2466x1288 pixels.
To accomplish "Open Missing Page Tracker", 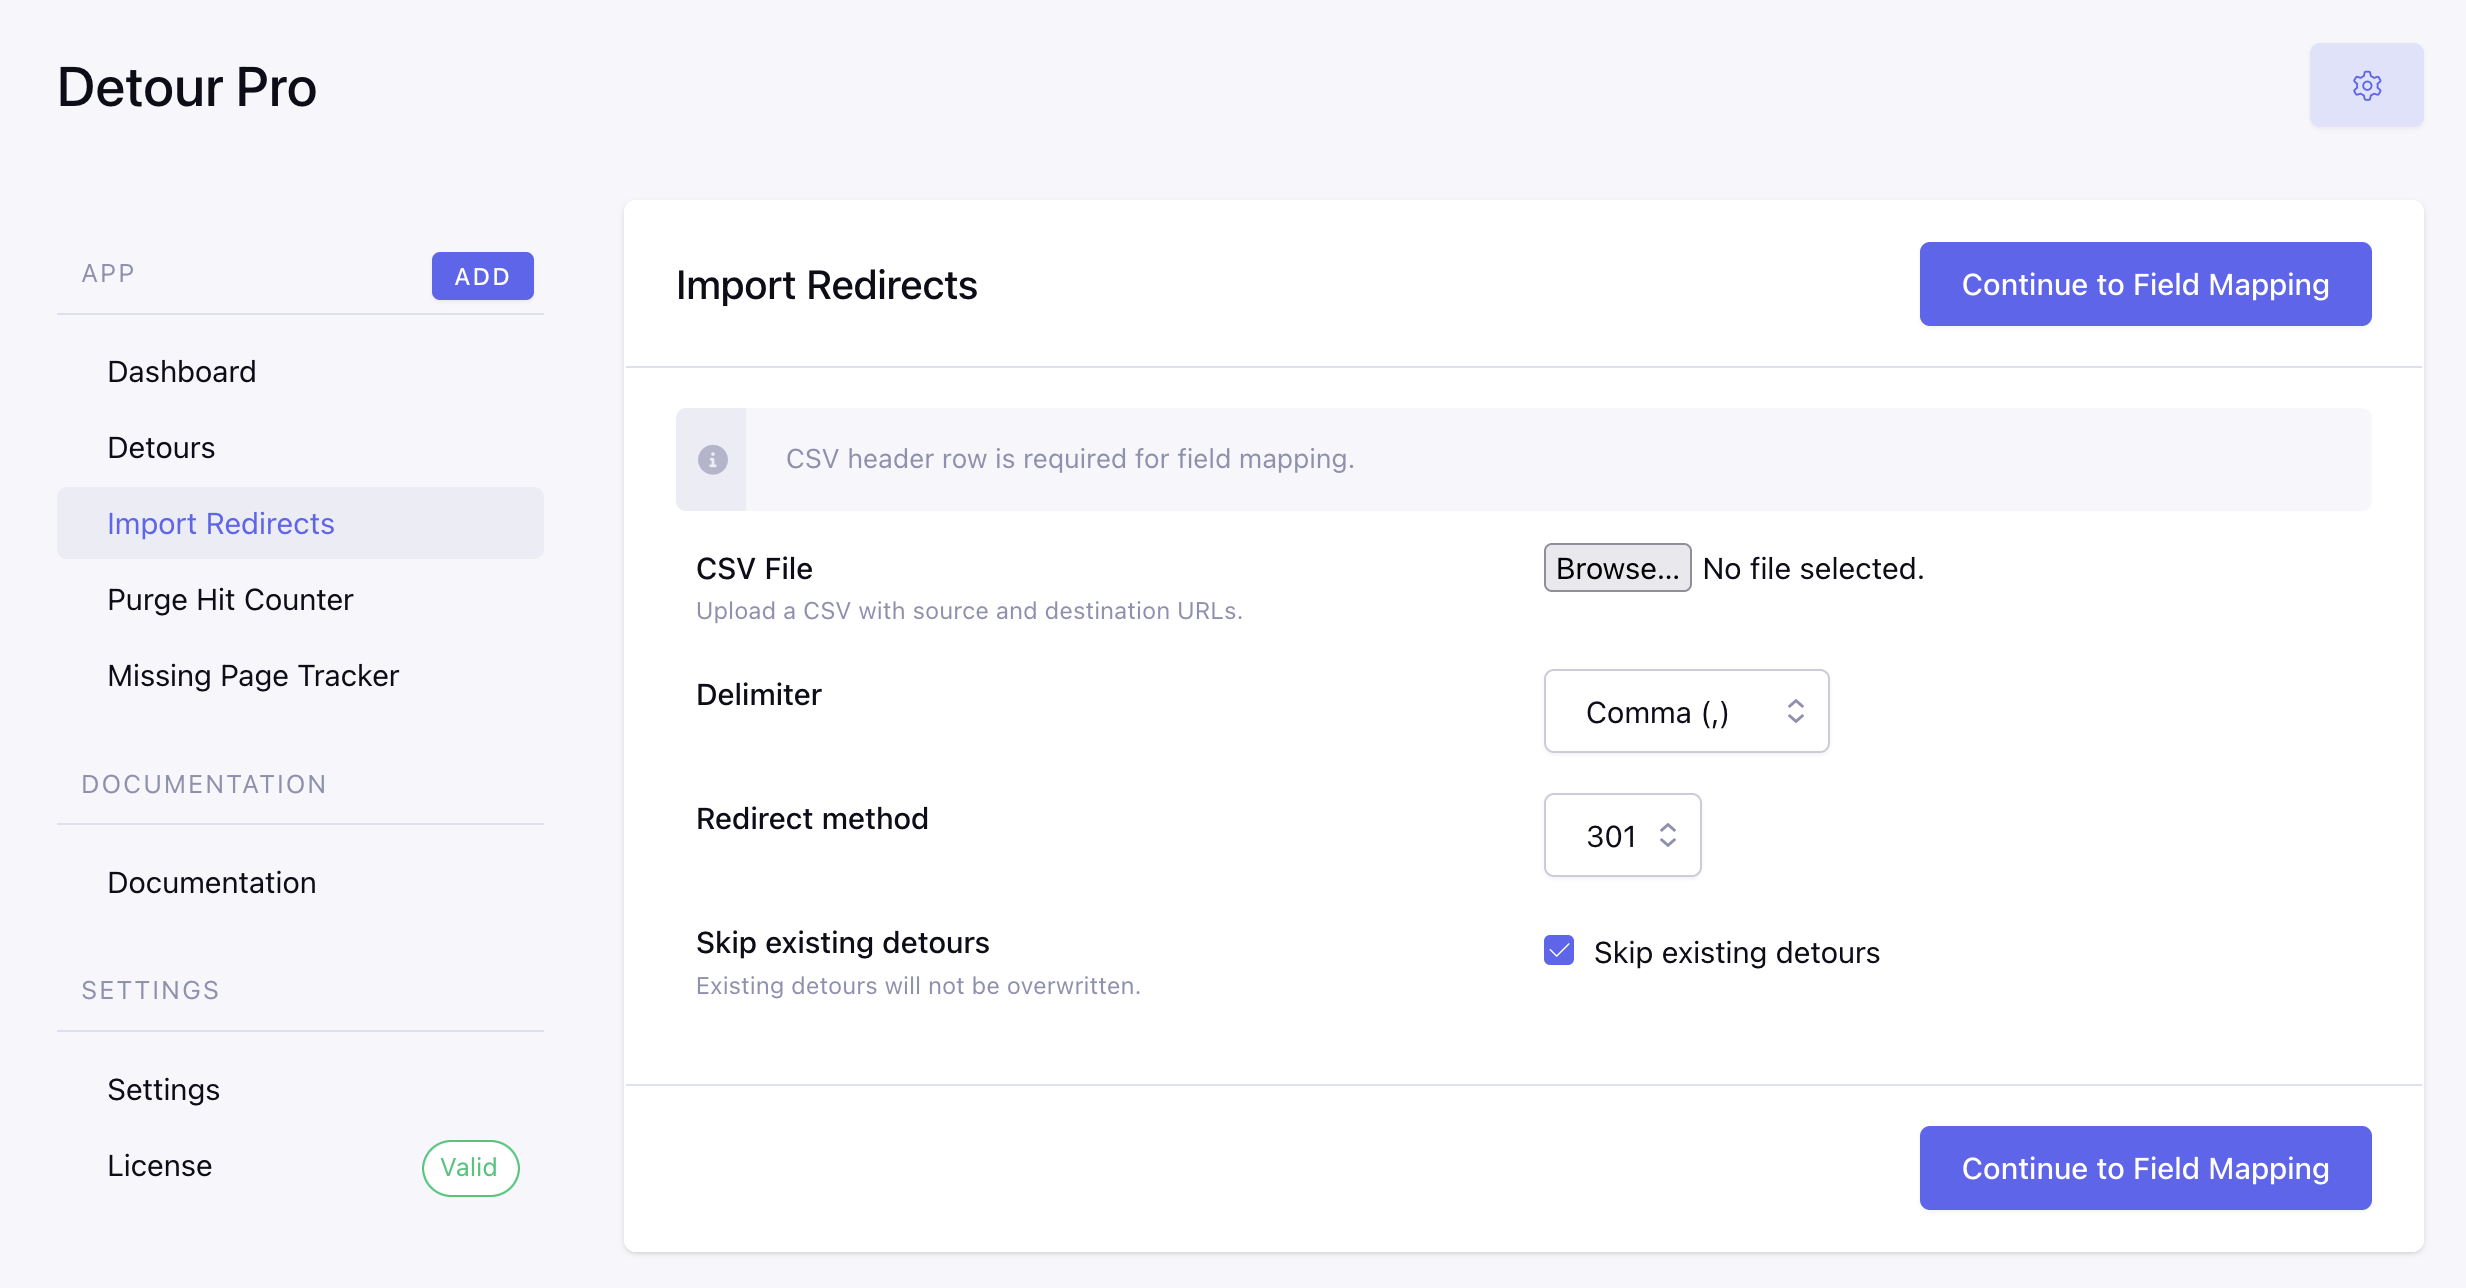I will 253,676.
